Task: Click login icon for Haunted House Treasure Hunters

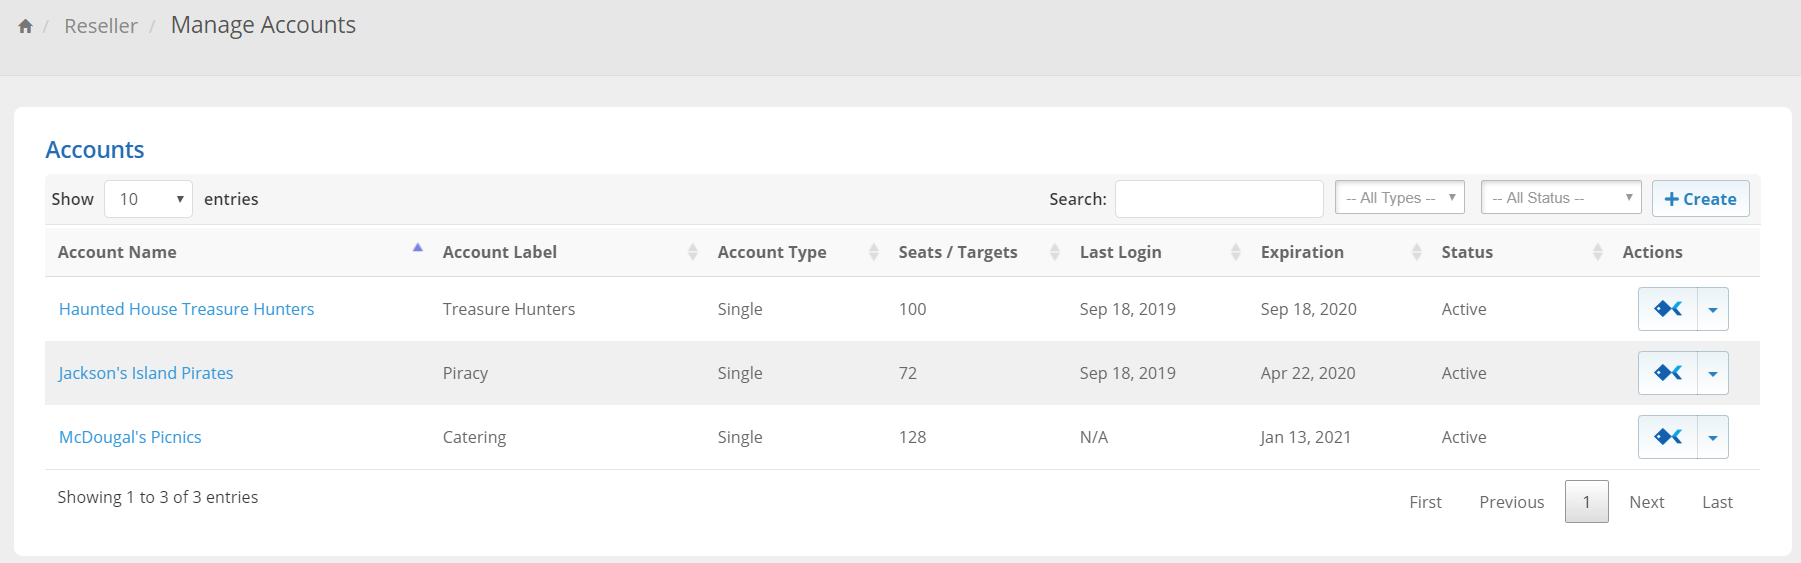Action: pyautogui.click(x=1667, y=309)
